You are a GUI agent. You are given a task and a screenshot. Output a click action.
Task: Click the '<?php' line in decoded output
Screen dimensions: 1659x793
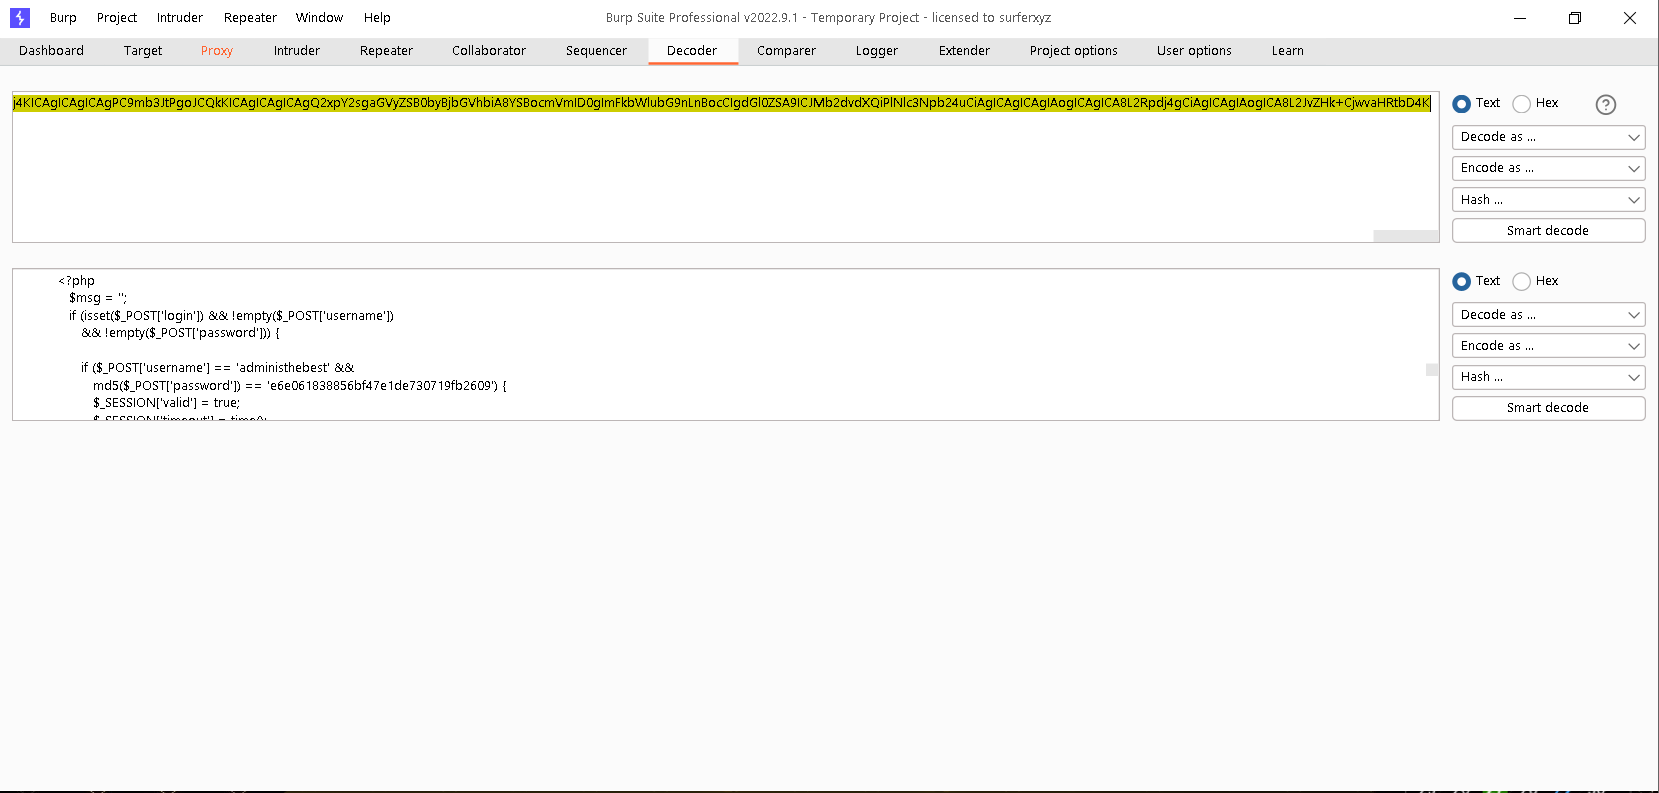pyautogui.click(x=76, y=281)
